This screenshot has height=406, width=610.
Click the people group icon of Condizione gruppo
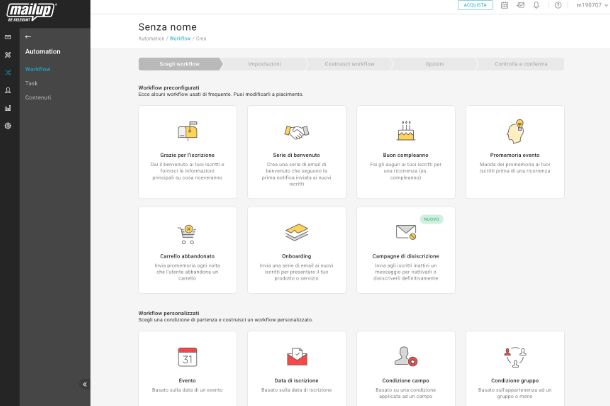515,357
